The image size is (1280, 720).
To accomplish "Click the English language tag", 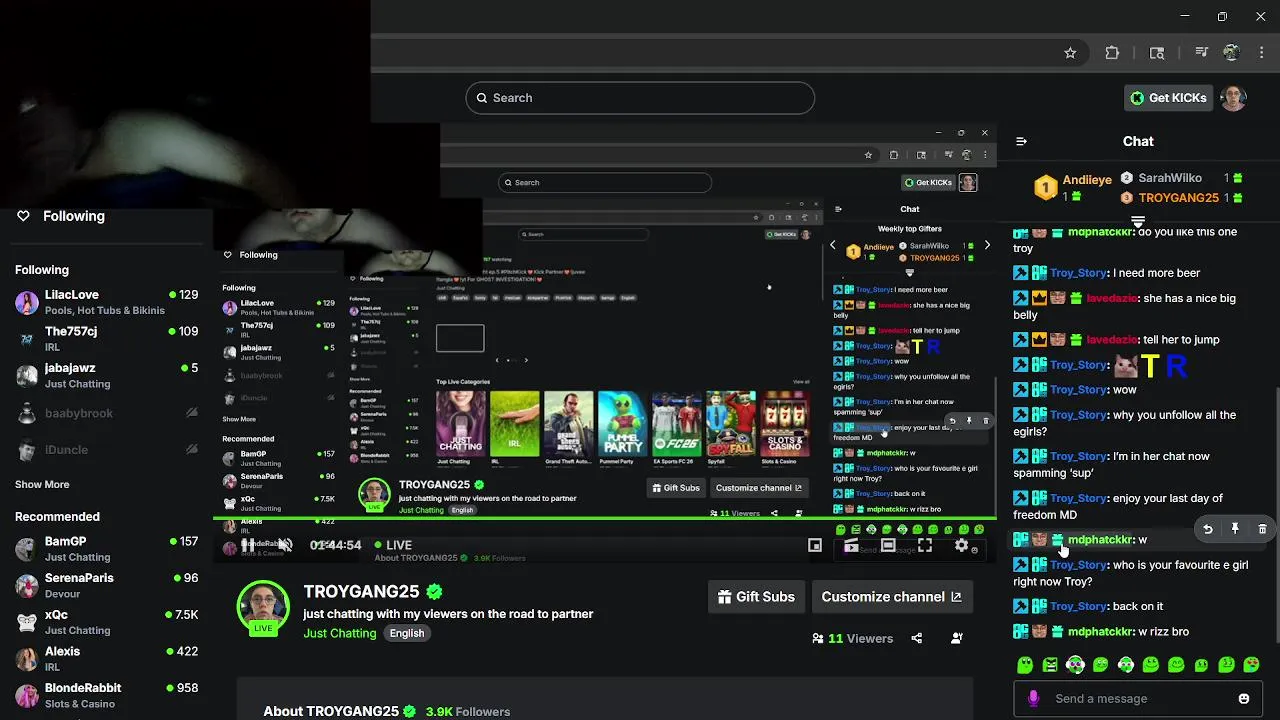I will click(407, 633).
